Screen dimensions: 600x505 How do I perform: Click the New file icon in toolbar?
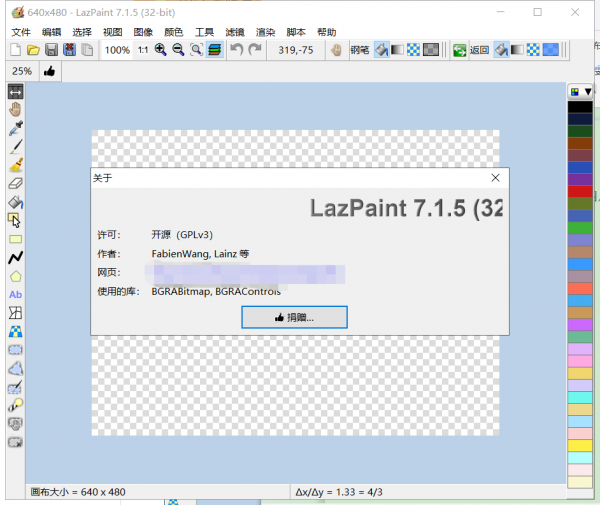(15, 50)
